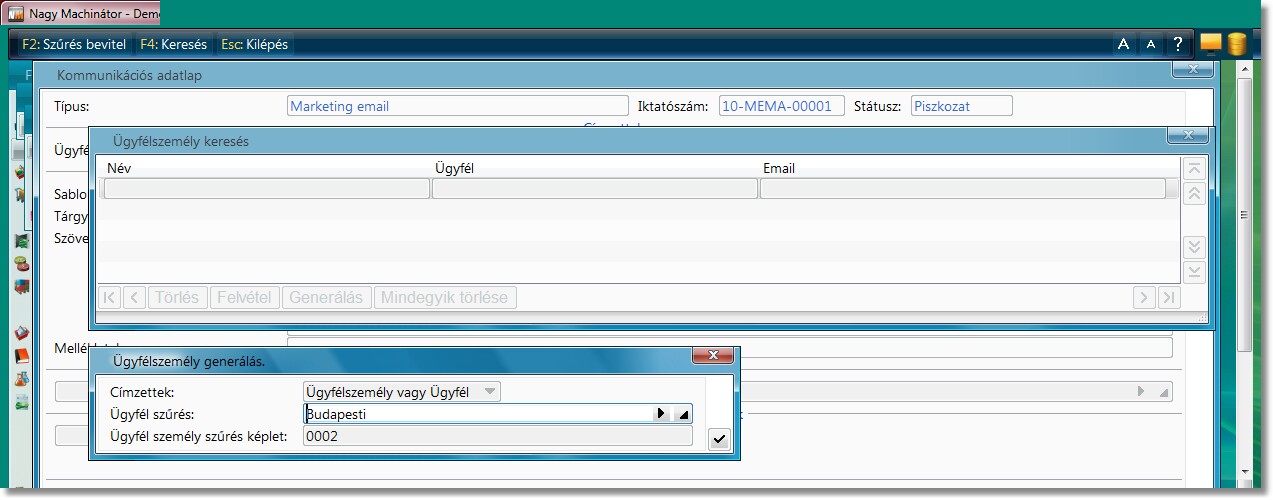Click the Ügyfél személy szűrés képlet field

pos(497,436)
